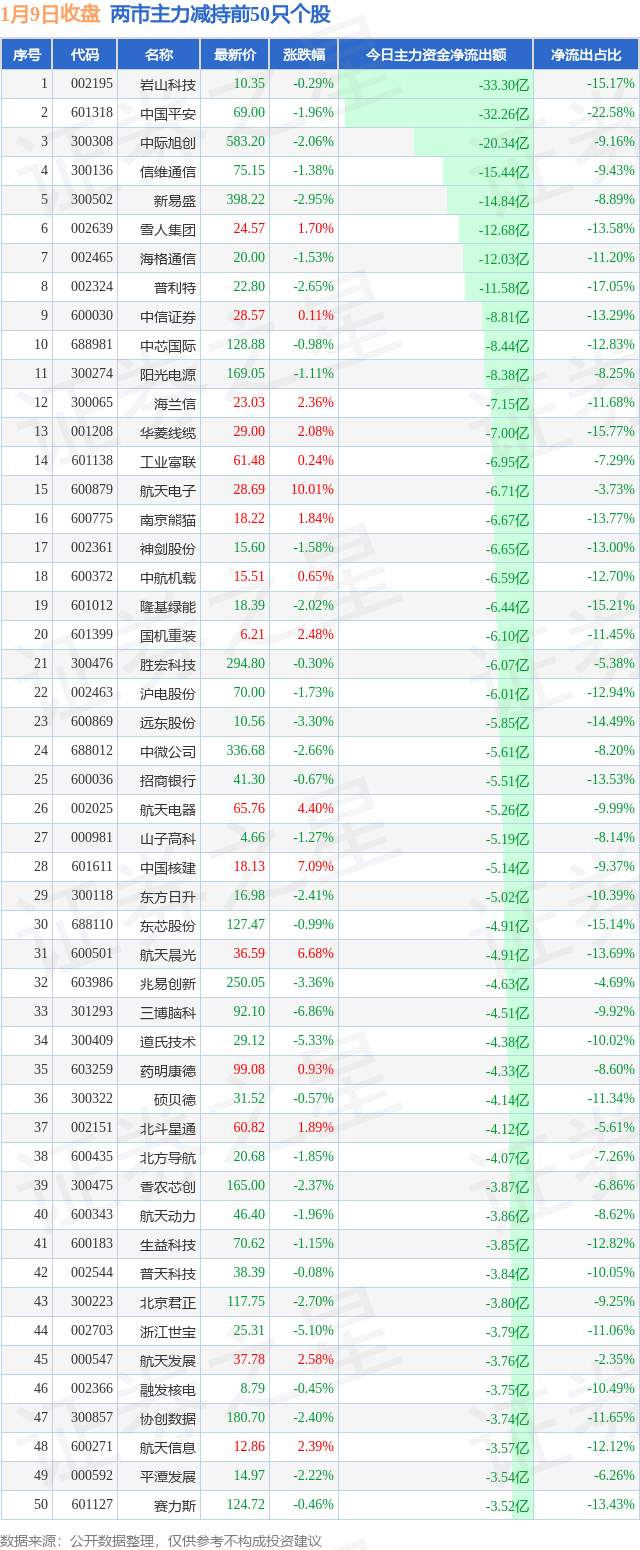Select stock name 普天科技
This screenshot has height=1550, width=640.
pos(169,1273)
